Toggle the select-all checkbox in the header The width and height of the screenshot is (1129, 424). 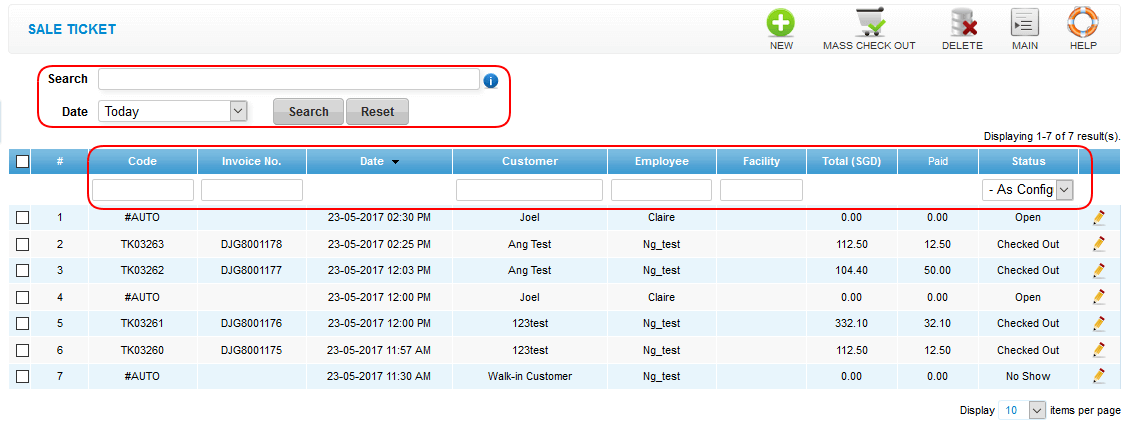pyautogui.click(x=22, y=161)
